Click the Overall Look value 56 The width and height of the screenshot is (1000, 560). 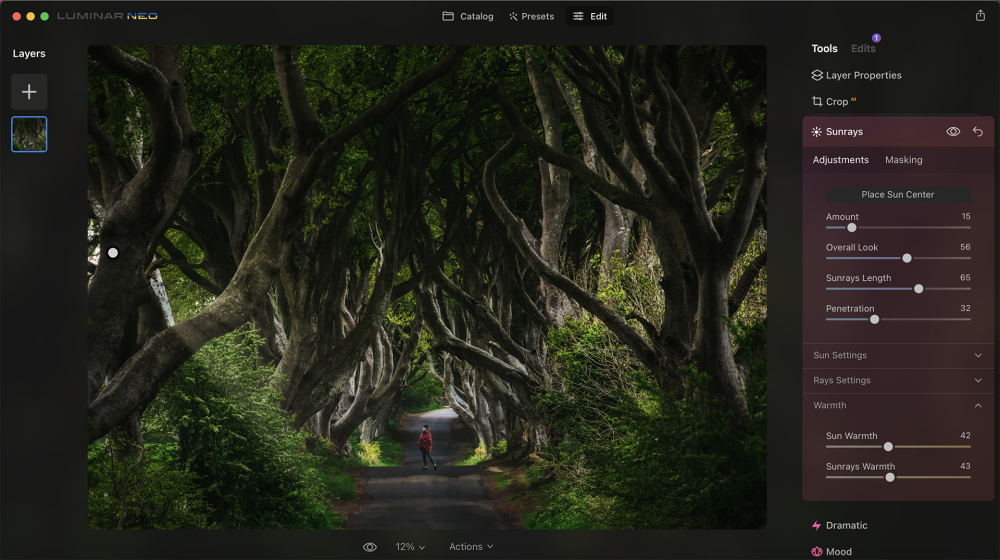tap(965, 247)
